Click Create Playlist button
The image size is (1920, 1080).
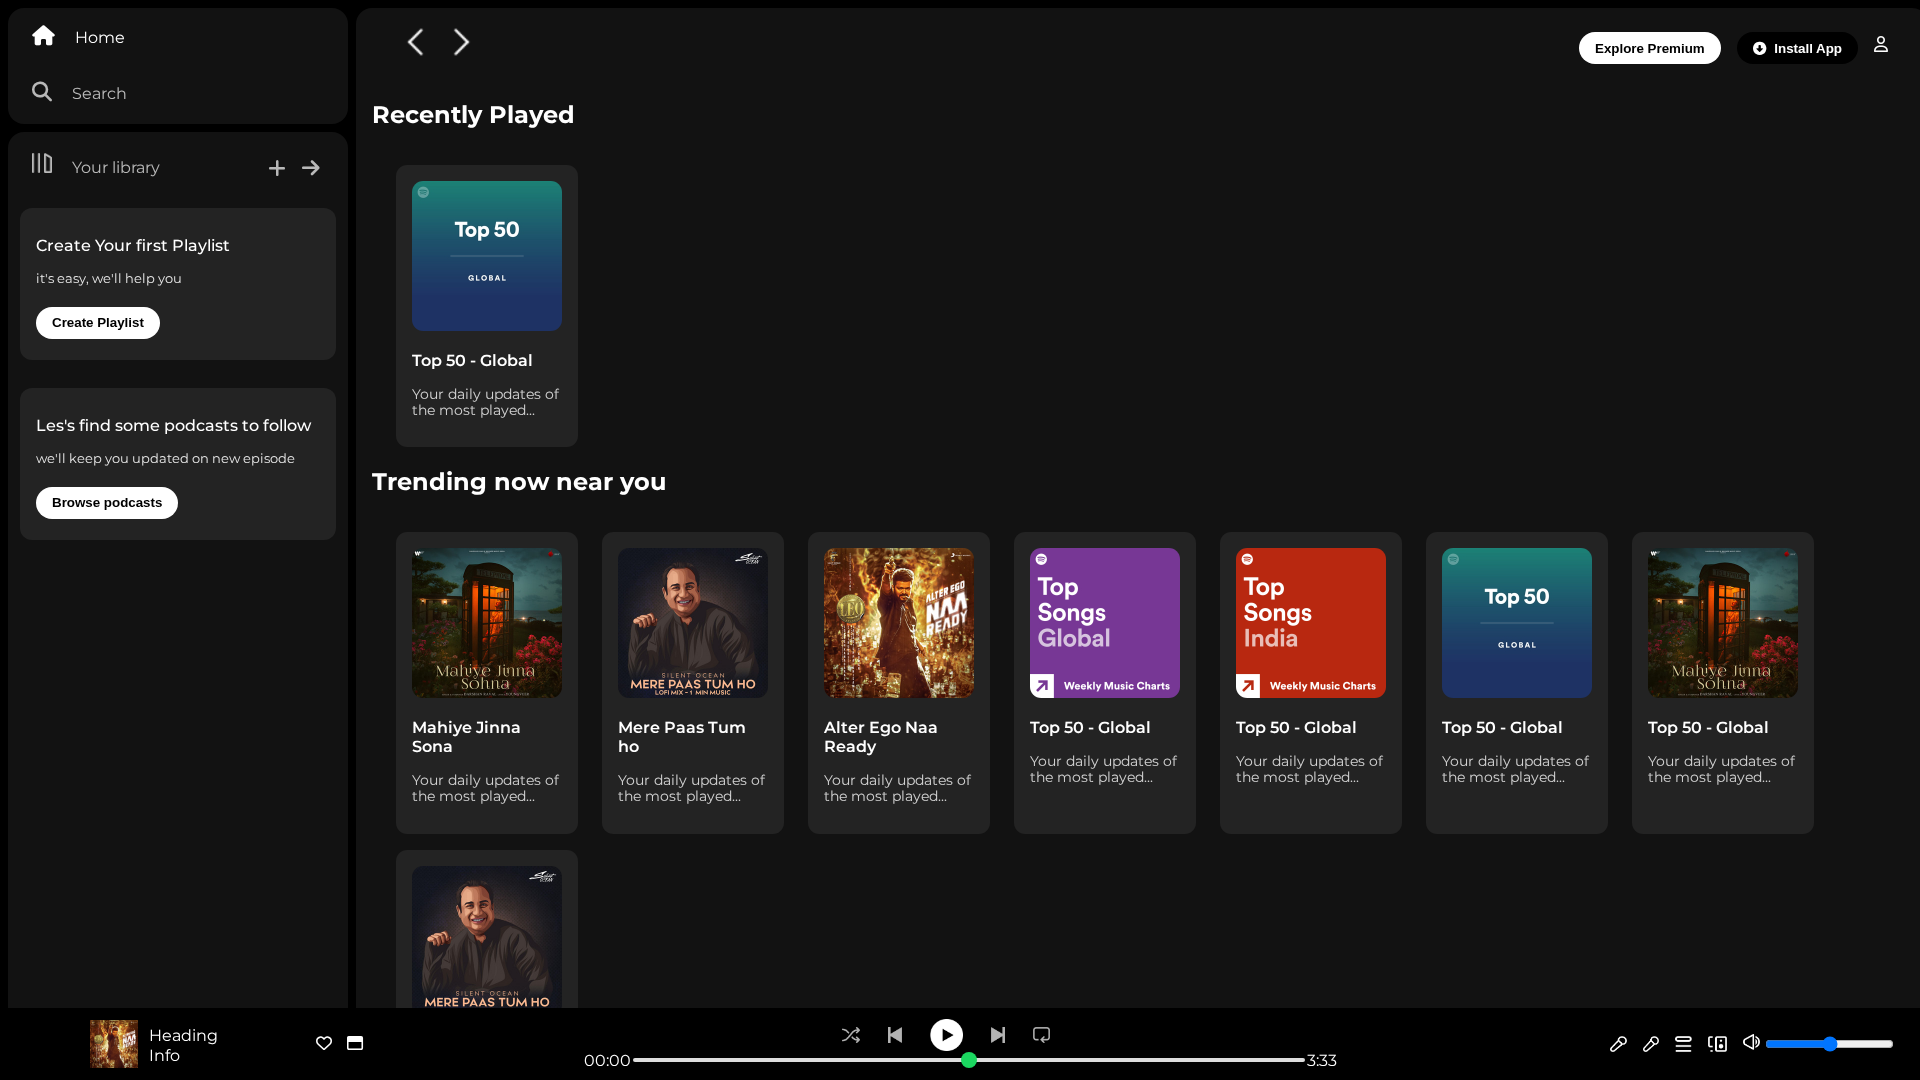pos(98,323)
